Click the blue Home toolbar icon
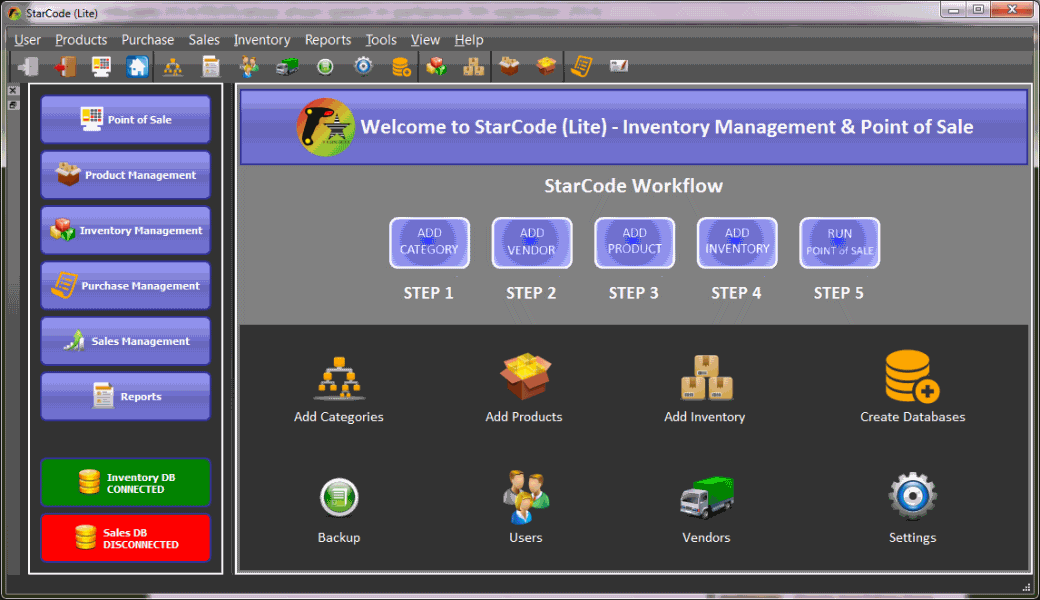 (x=137, y=66)
